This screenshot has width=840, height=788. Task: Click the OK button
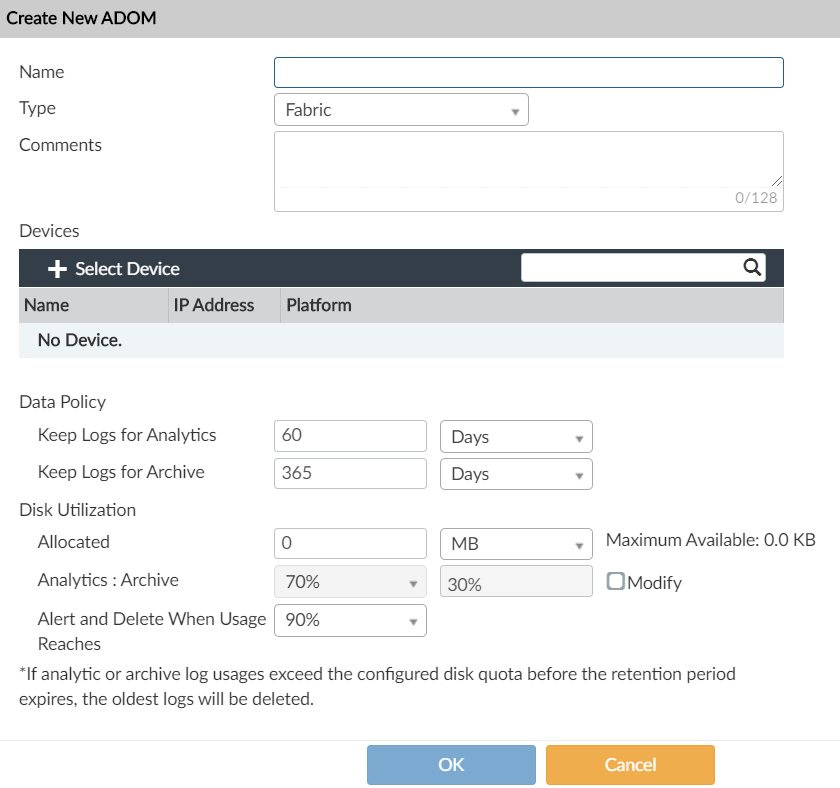[451, 765]
